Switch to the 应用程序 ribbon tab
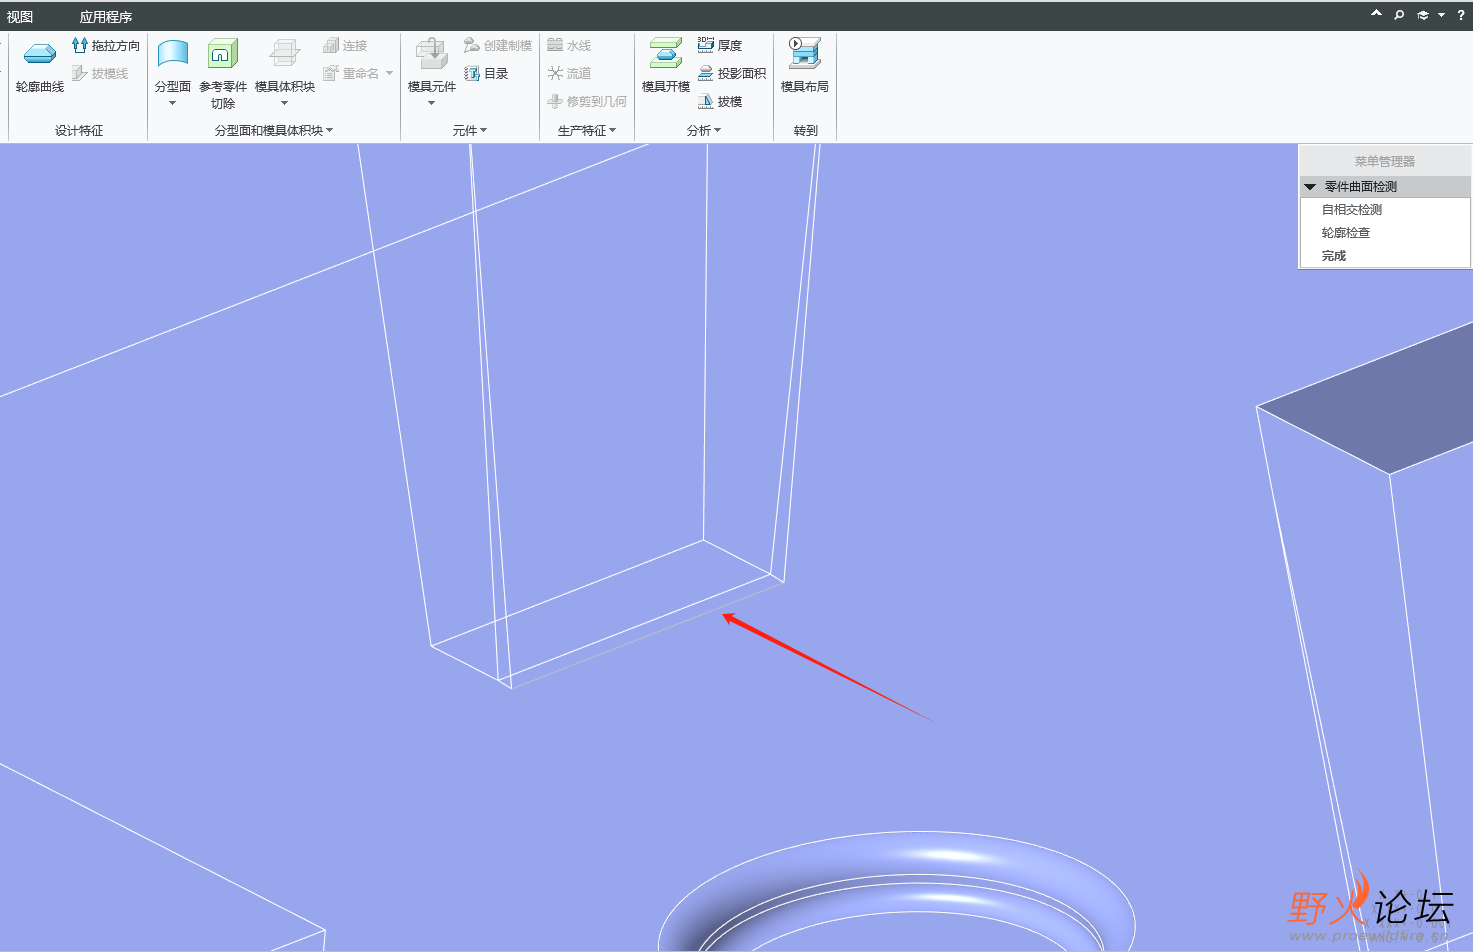 pyautogui.click(x=106, y=17)
